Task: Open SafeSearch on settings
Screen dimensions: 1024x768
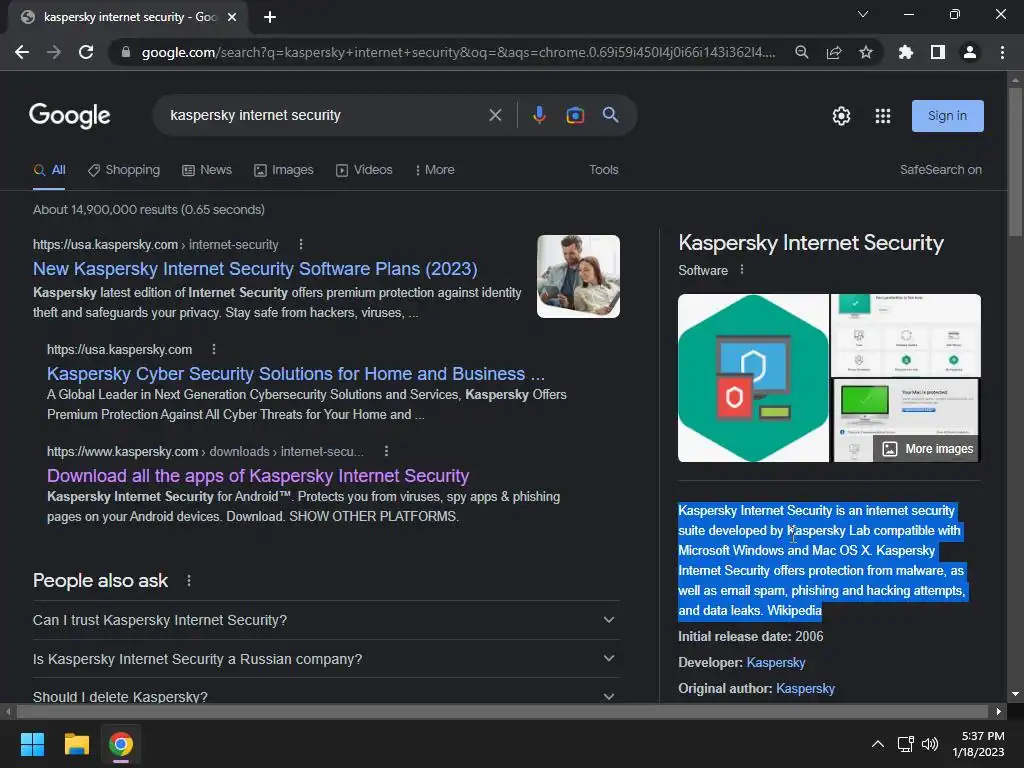Action: pyautogui.click(x=940, y=170)
